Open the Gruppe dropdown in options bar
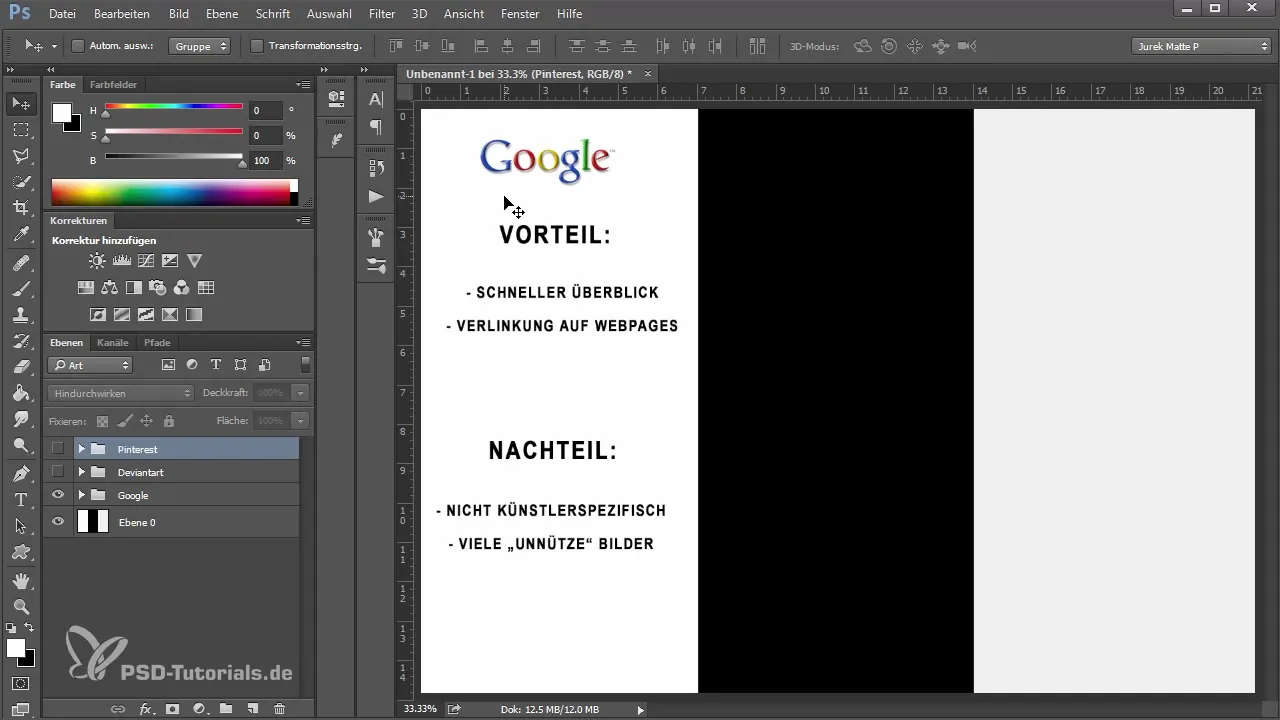The width and height of the screenshot is (1280, 720). point(200,46)
